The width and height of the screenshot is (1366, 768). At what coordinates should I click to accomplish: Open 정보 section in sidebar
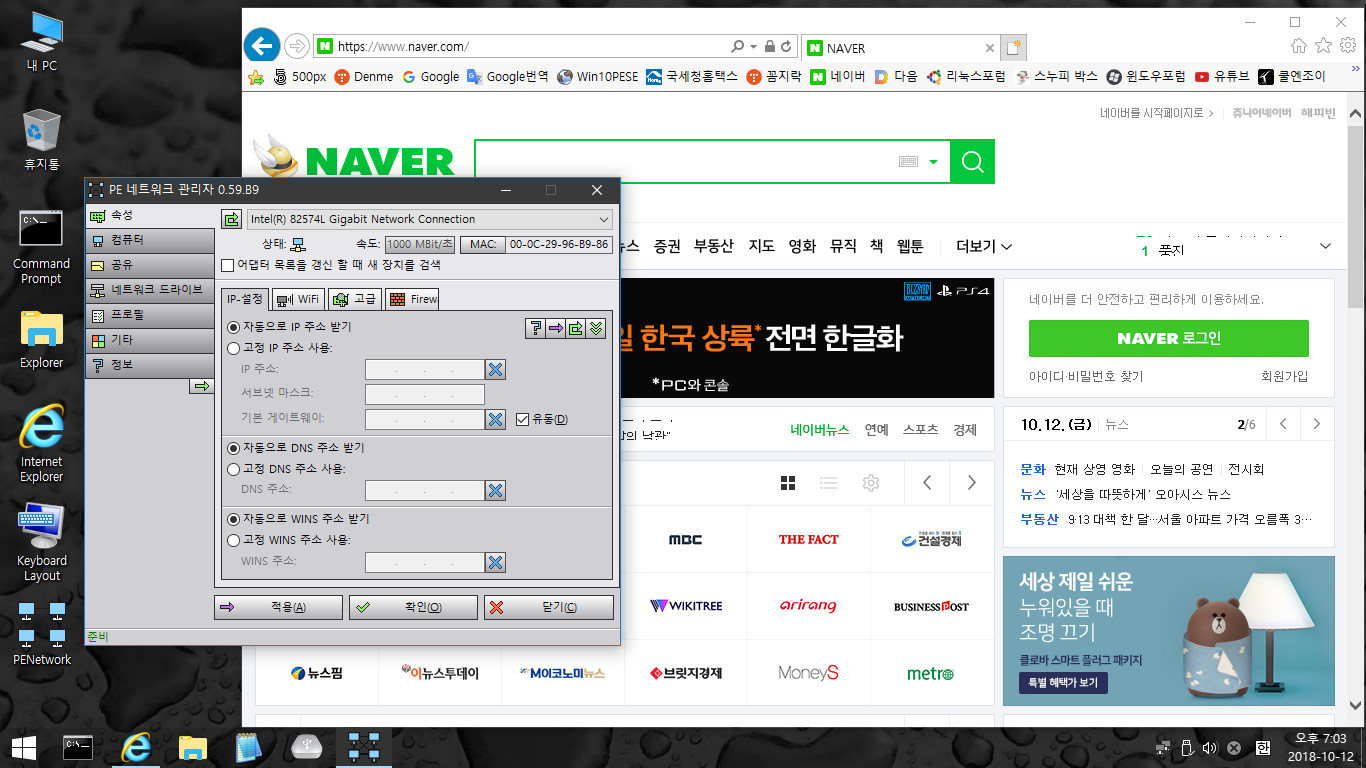pyautogui.click(x=150, y=365)
